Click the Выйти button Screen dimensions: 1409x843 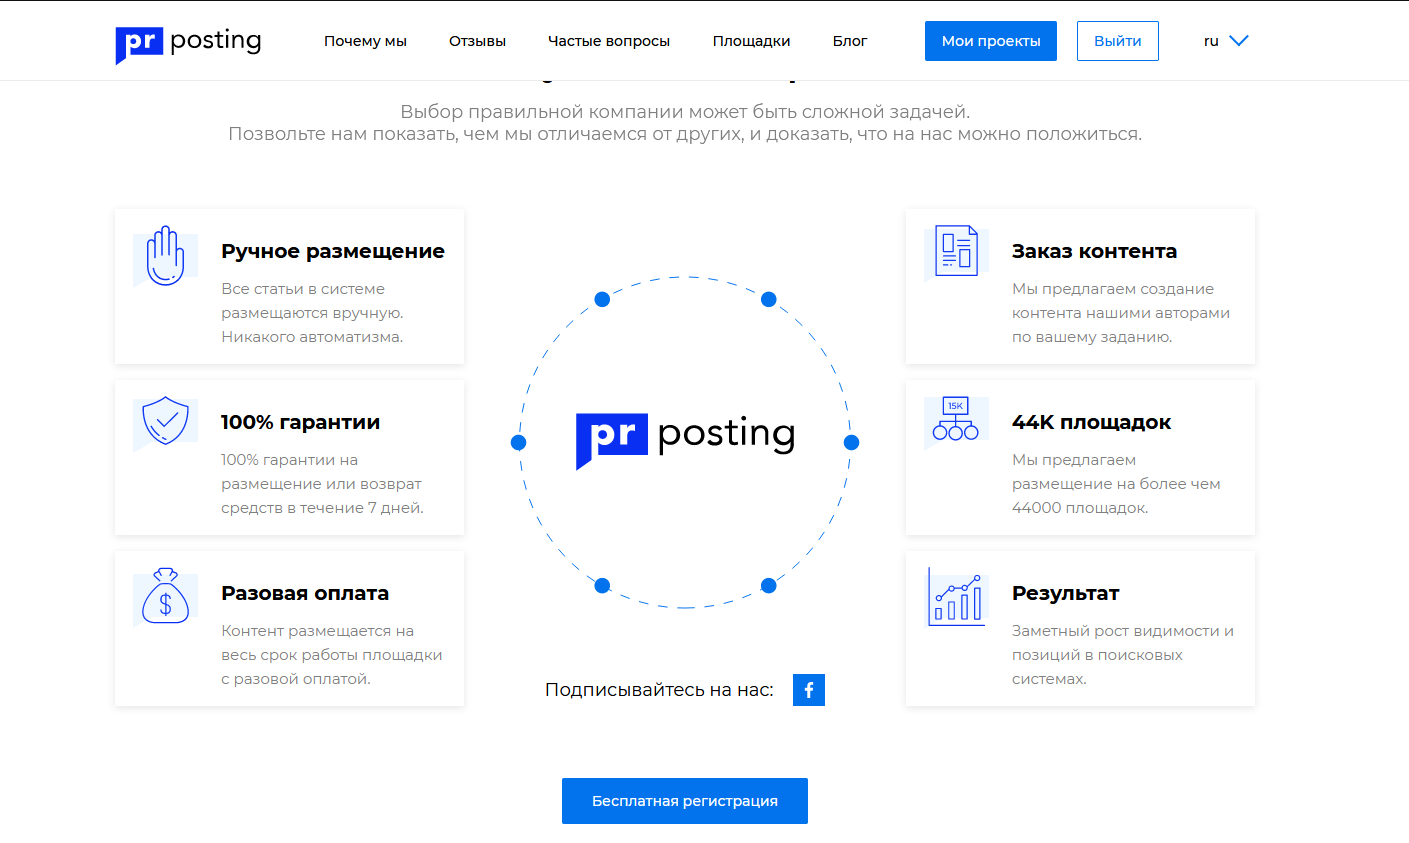(1118, 41)
